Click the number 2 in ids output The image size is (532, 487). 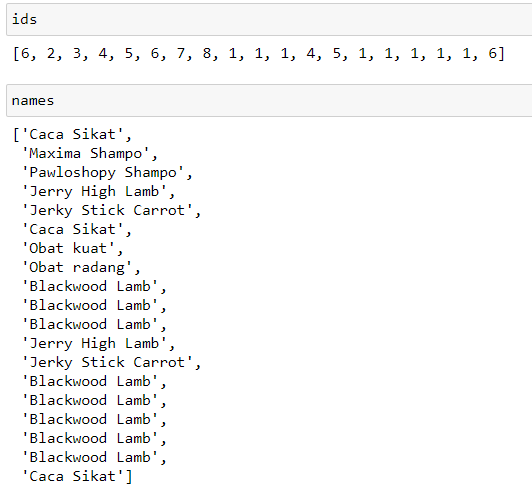[51, 54]
